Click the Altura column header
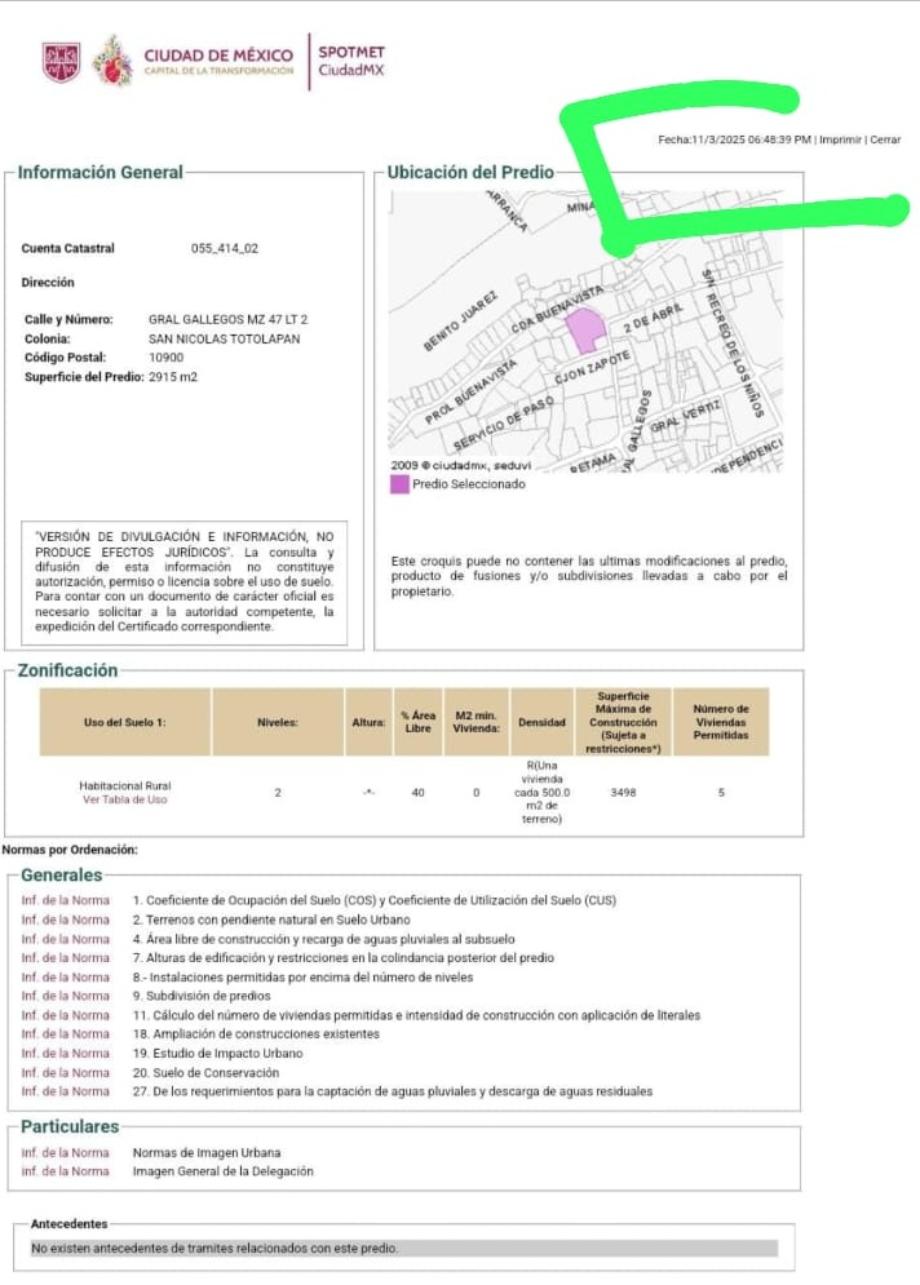The height and width of the screenshot is (1285, 920). click(369, 721)
